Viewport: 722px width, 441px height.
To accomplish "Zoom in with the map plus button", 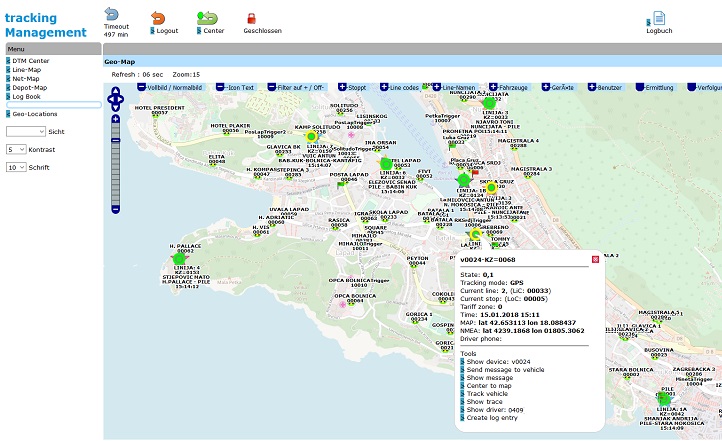I will click(115, 120).
